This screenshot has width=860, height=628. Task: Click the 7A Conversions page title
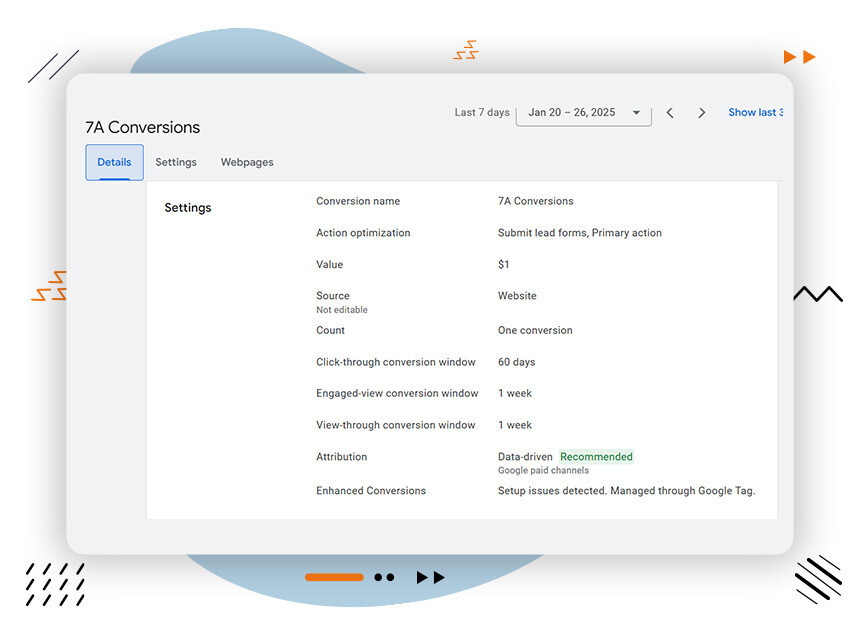click(x=143, y=128)
